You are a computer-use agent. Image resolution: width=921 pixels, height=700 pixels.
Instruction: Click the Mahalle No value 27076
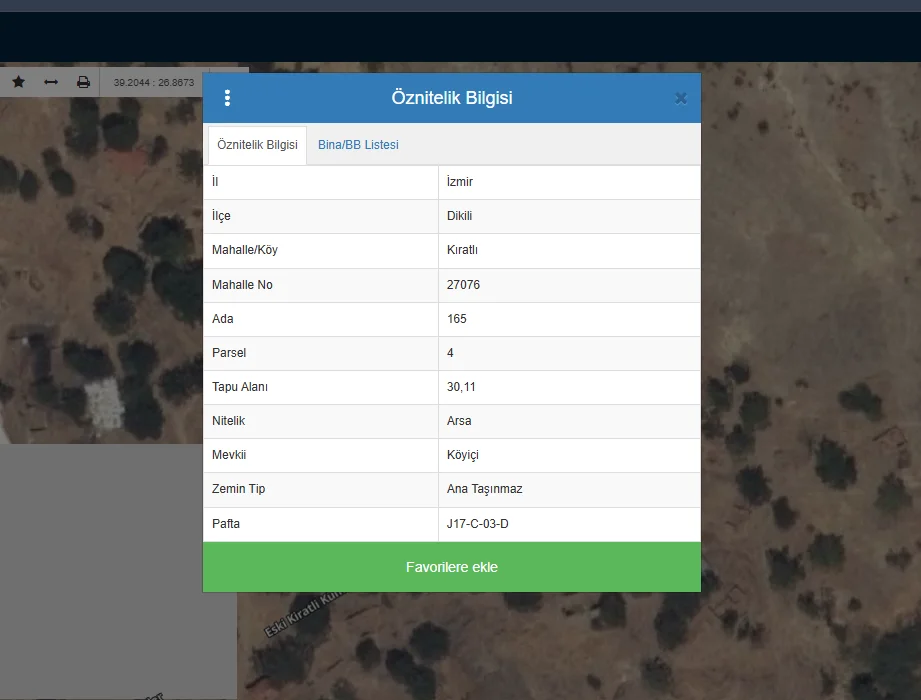pos(463,285)
